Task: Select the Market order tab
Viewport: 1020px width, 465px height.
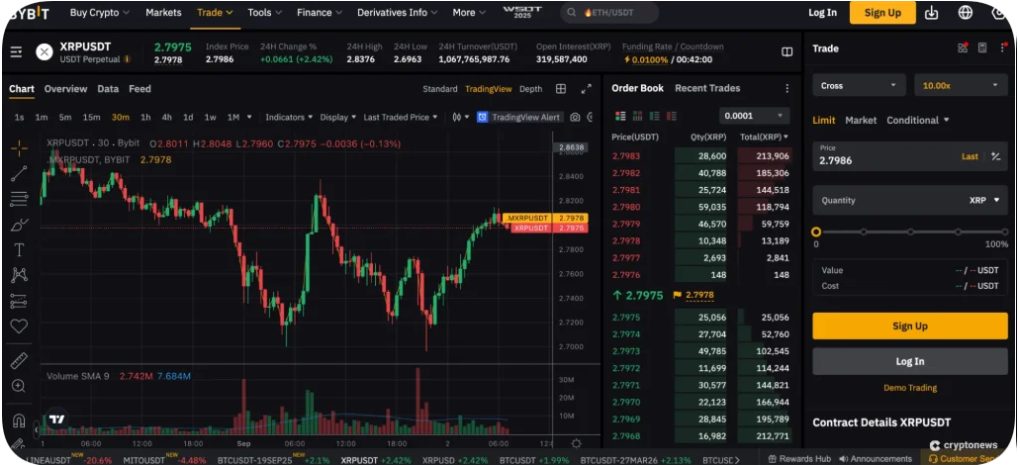Action: [x=861, y=120]
